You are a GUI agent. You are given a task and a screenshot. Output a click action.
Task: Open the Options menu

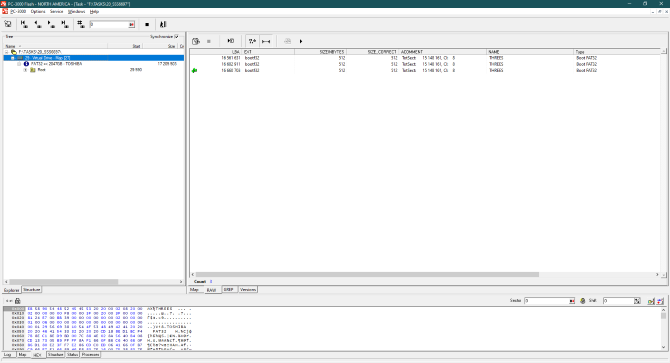[38, 12]
